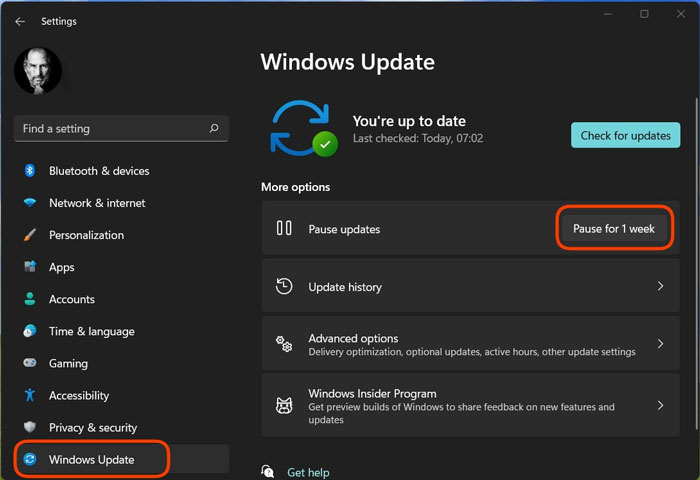This screenshot has height=480, width=700.
Task: Expand Windows Insider Program with its chevron
Action: (660, 405)
